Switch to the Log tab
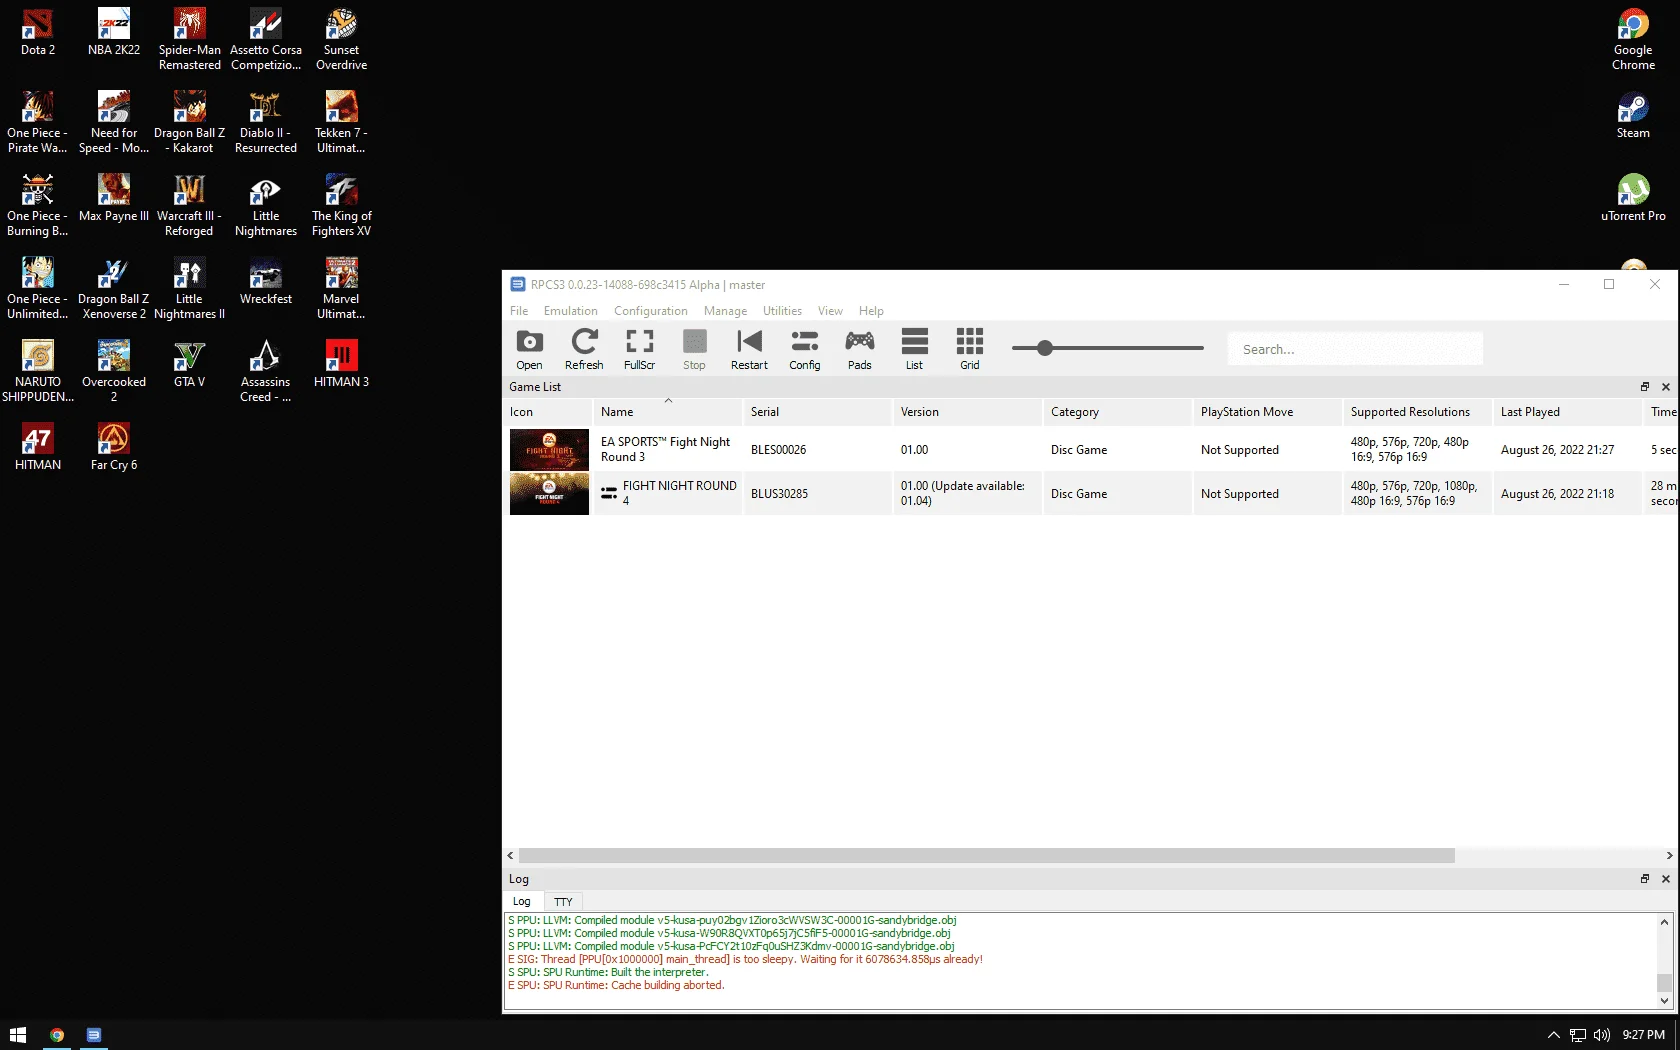 (522, 901)
